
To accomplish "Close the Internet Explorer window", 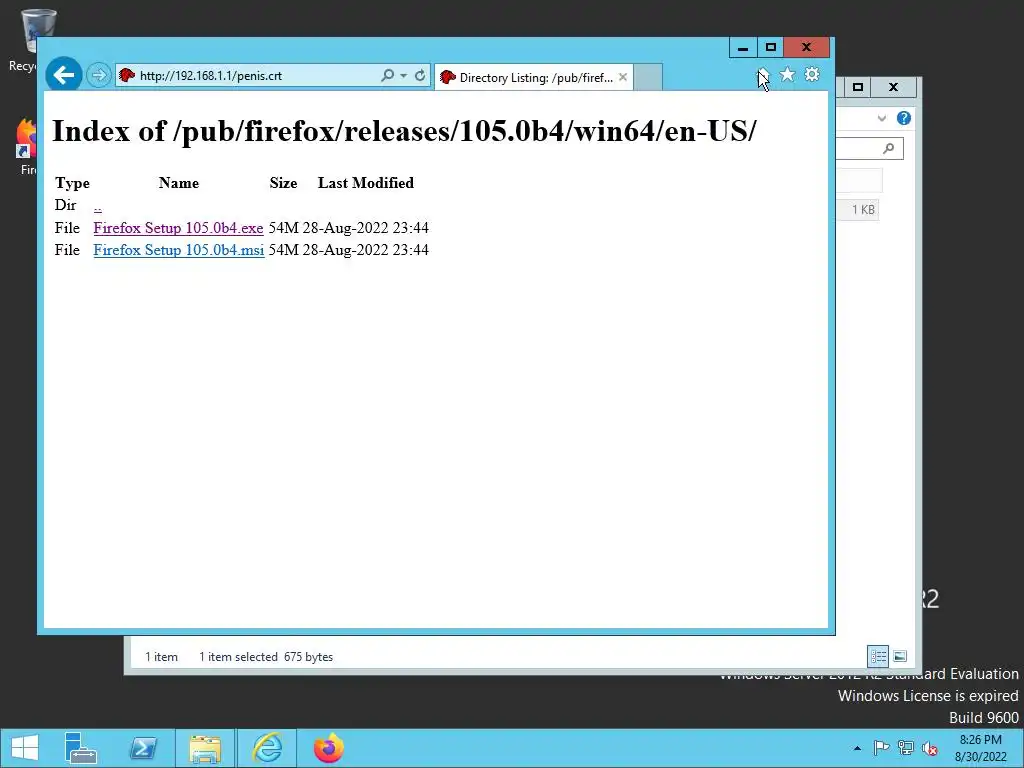I will click(807, 48).
